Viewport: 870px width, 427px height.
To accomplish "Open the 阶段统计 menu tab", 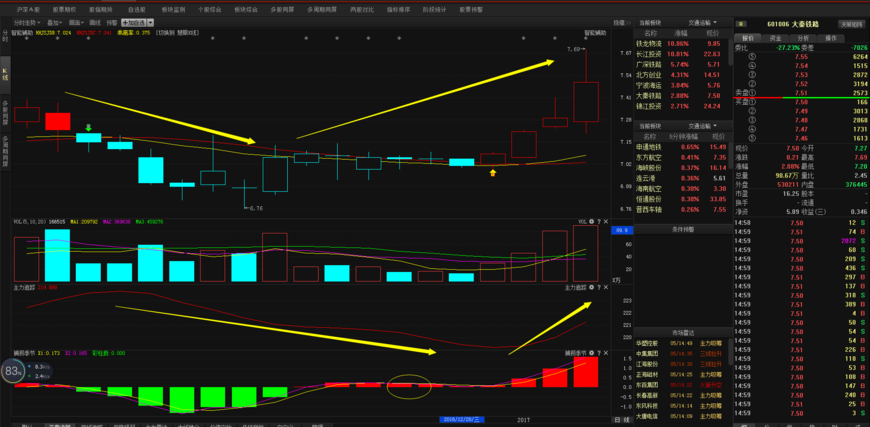I will pyautogui.click(x=434, y=9).
